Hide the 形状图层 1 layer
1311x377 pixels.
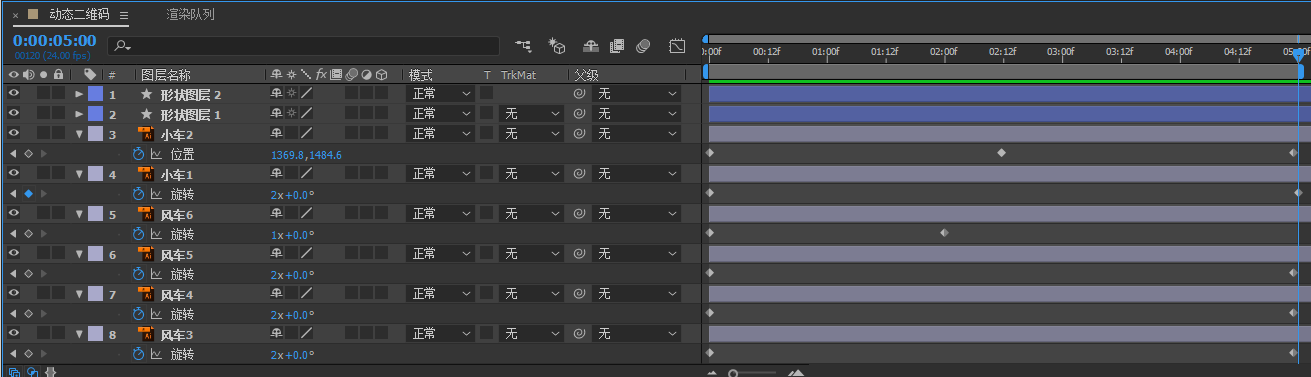click(x=14, y=114)
